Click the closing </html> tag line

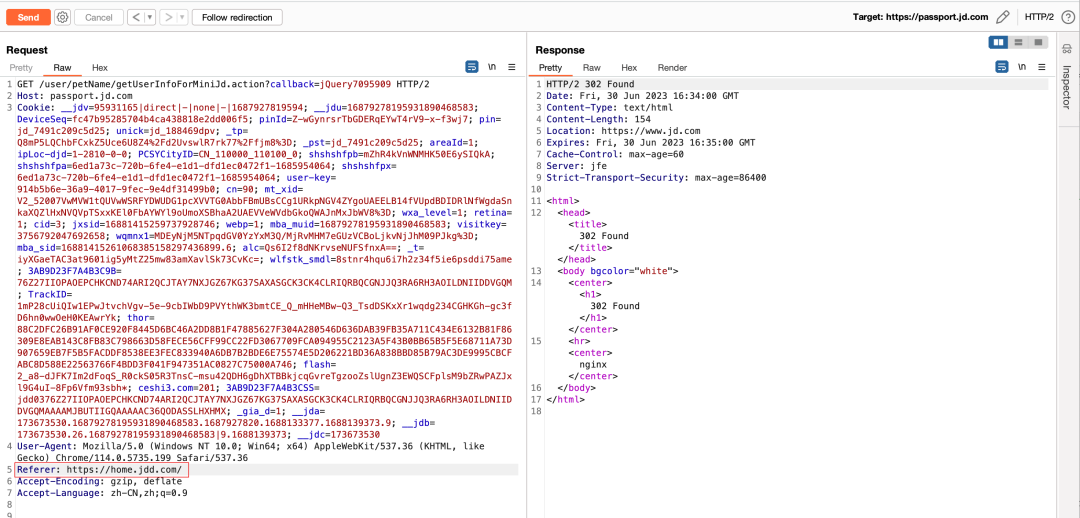(x=565, y=400)
